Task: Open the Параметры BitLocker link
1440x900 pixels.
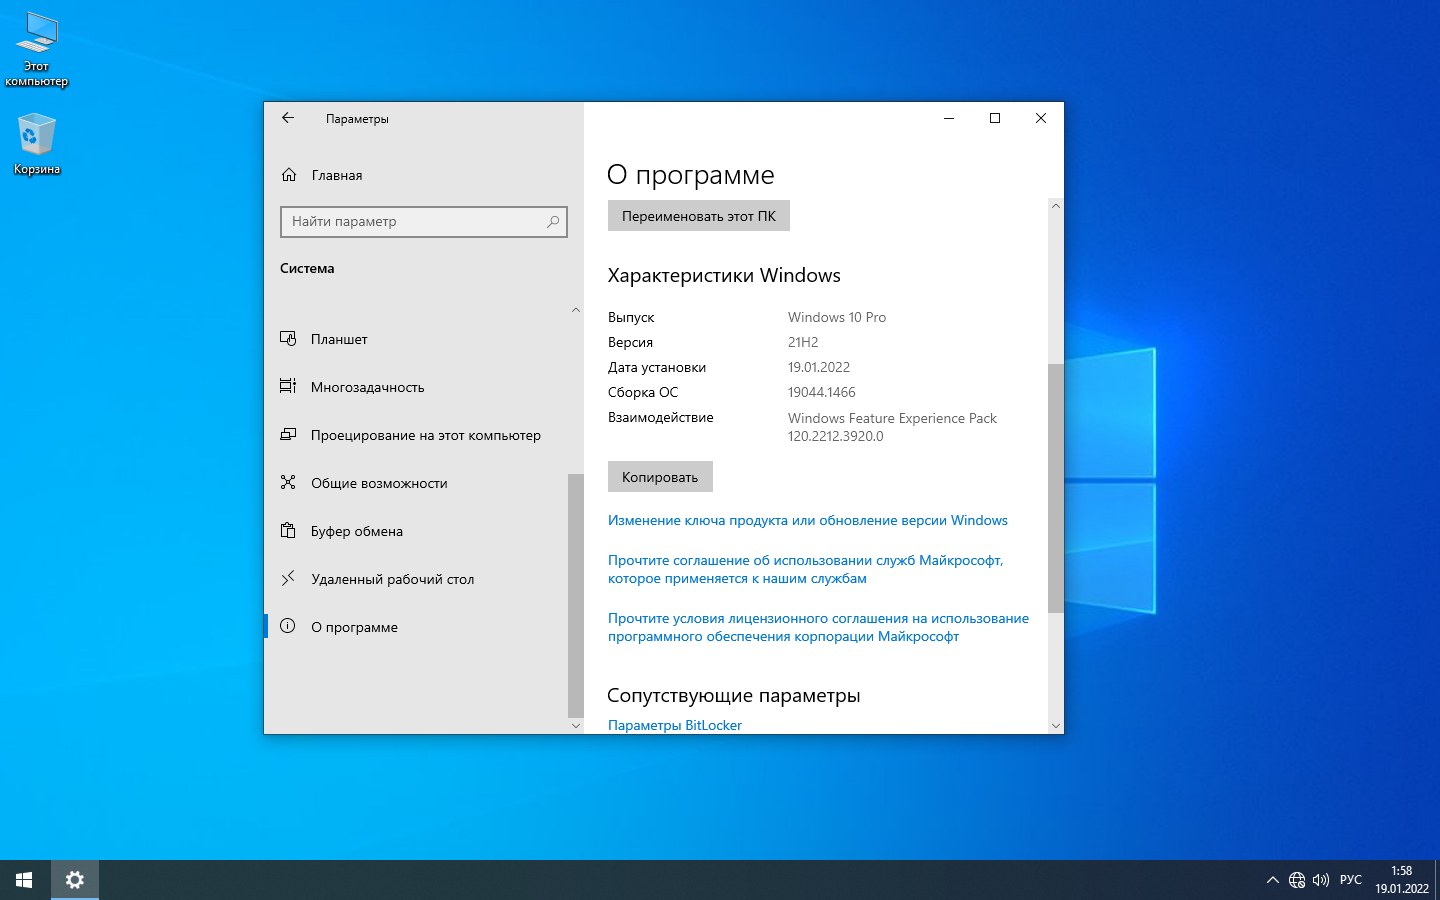Action: pos(675,725)
